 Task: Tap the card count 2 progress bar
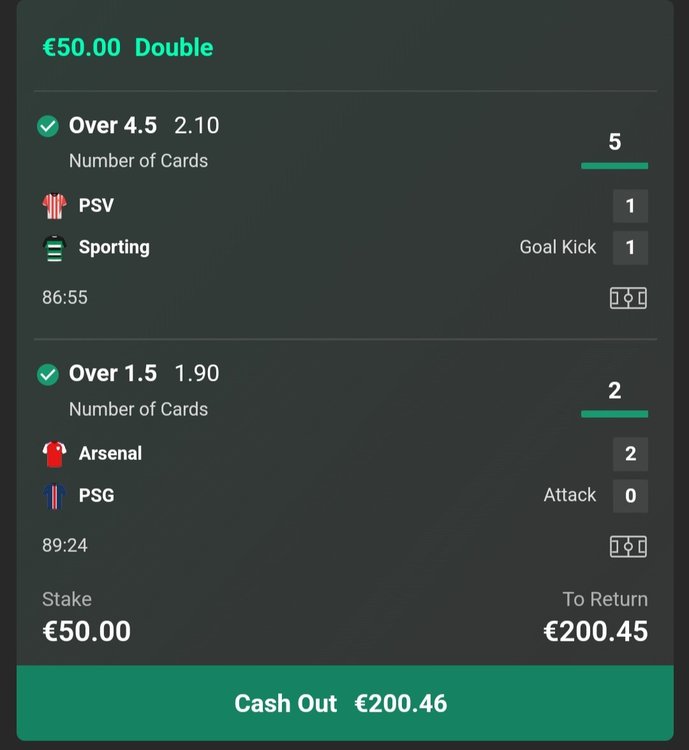tap(614, 414)
